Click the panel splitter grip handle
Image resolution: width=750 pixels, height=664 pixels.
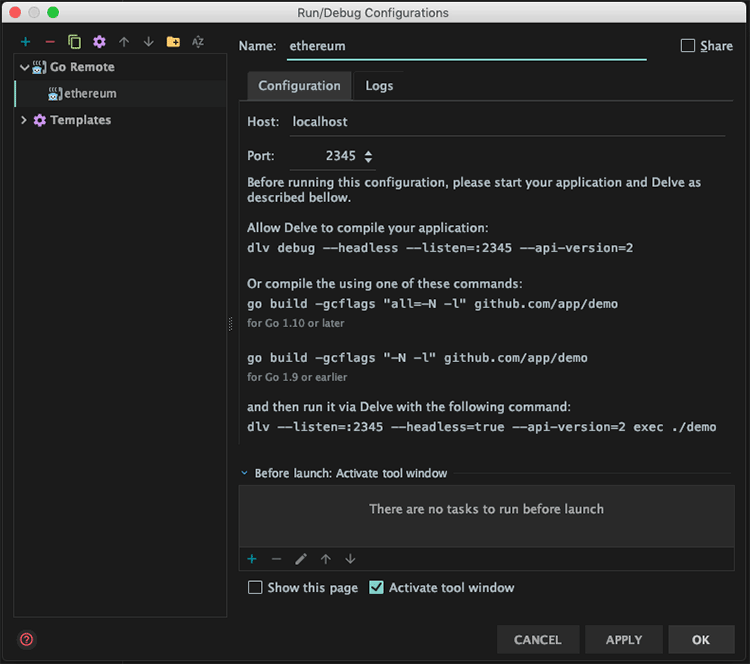[x=231, y=324]
